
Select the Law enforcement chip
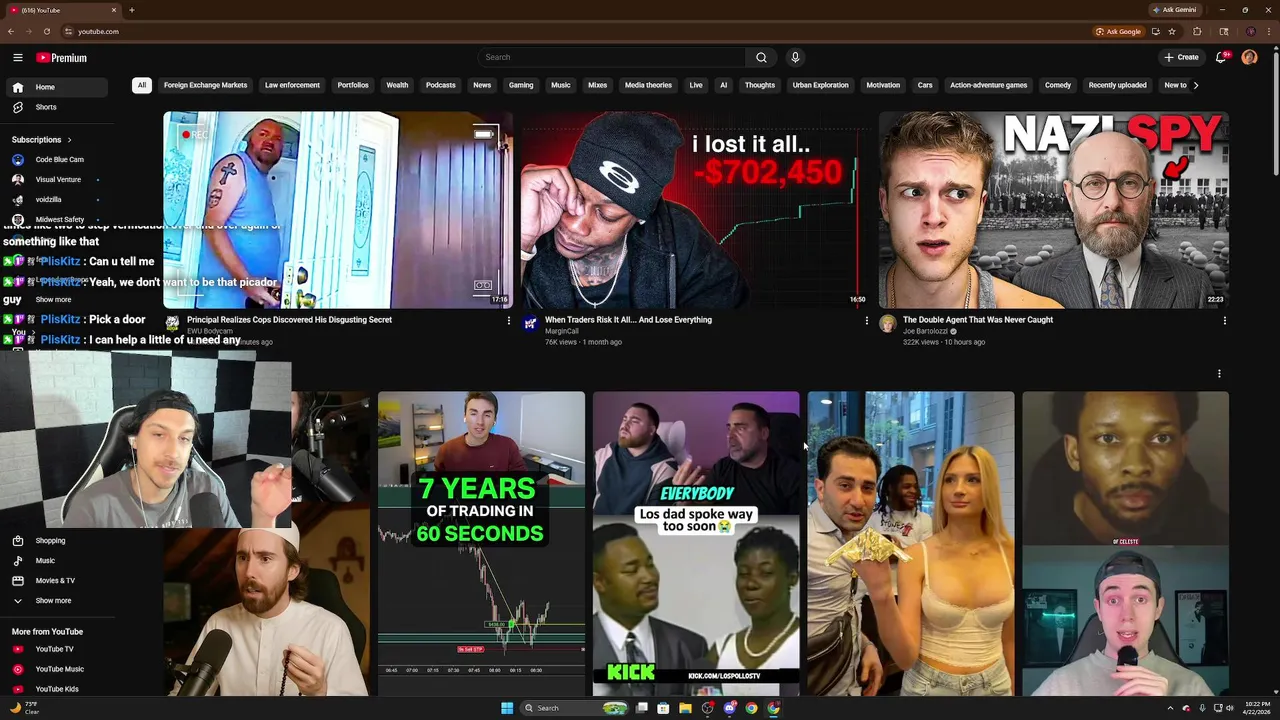292,85
